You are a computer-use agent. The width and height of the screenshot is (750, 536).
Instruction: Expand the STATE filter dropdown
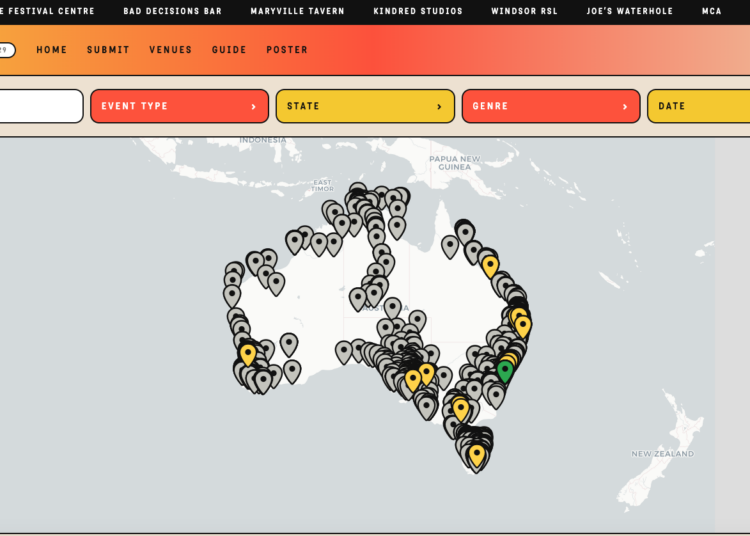coord(365,106)
